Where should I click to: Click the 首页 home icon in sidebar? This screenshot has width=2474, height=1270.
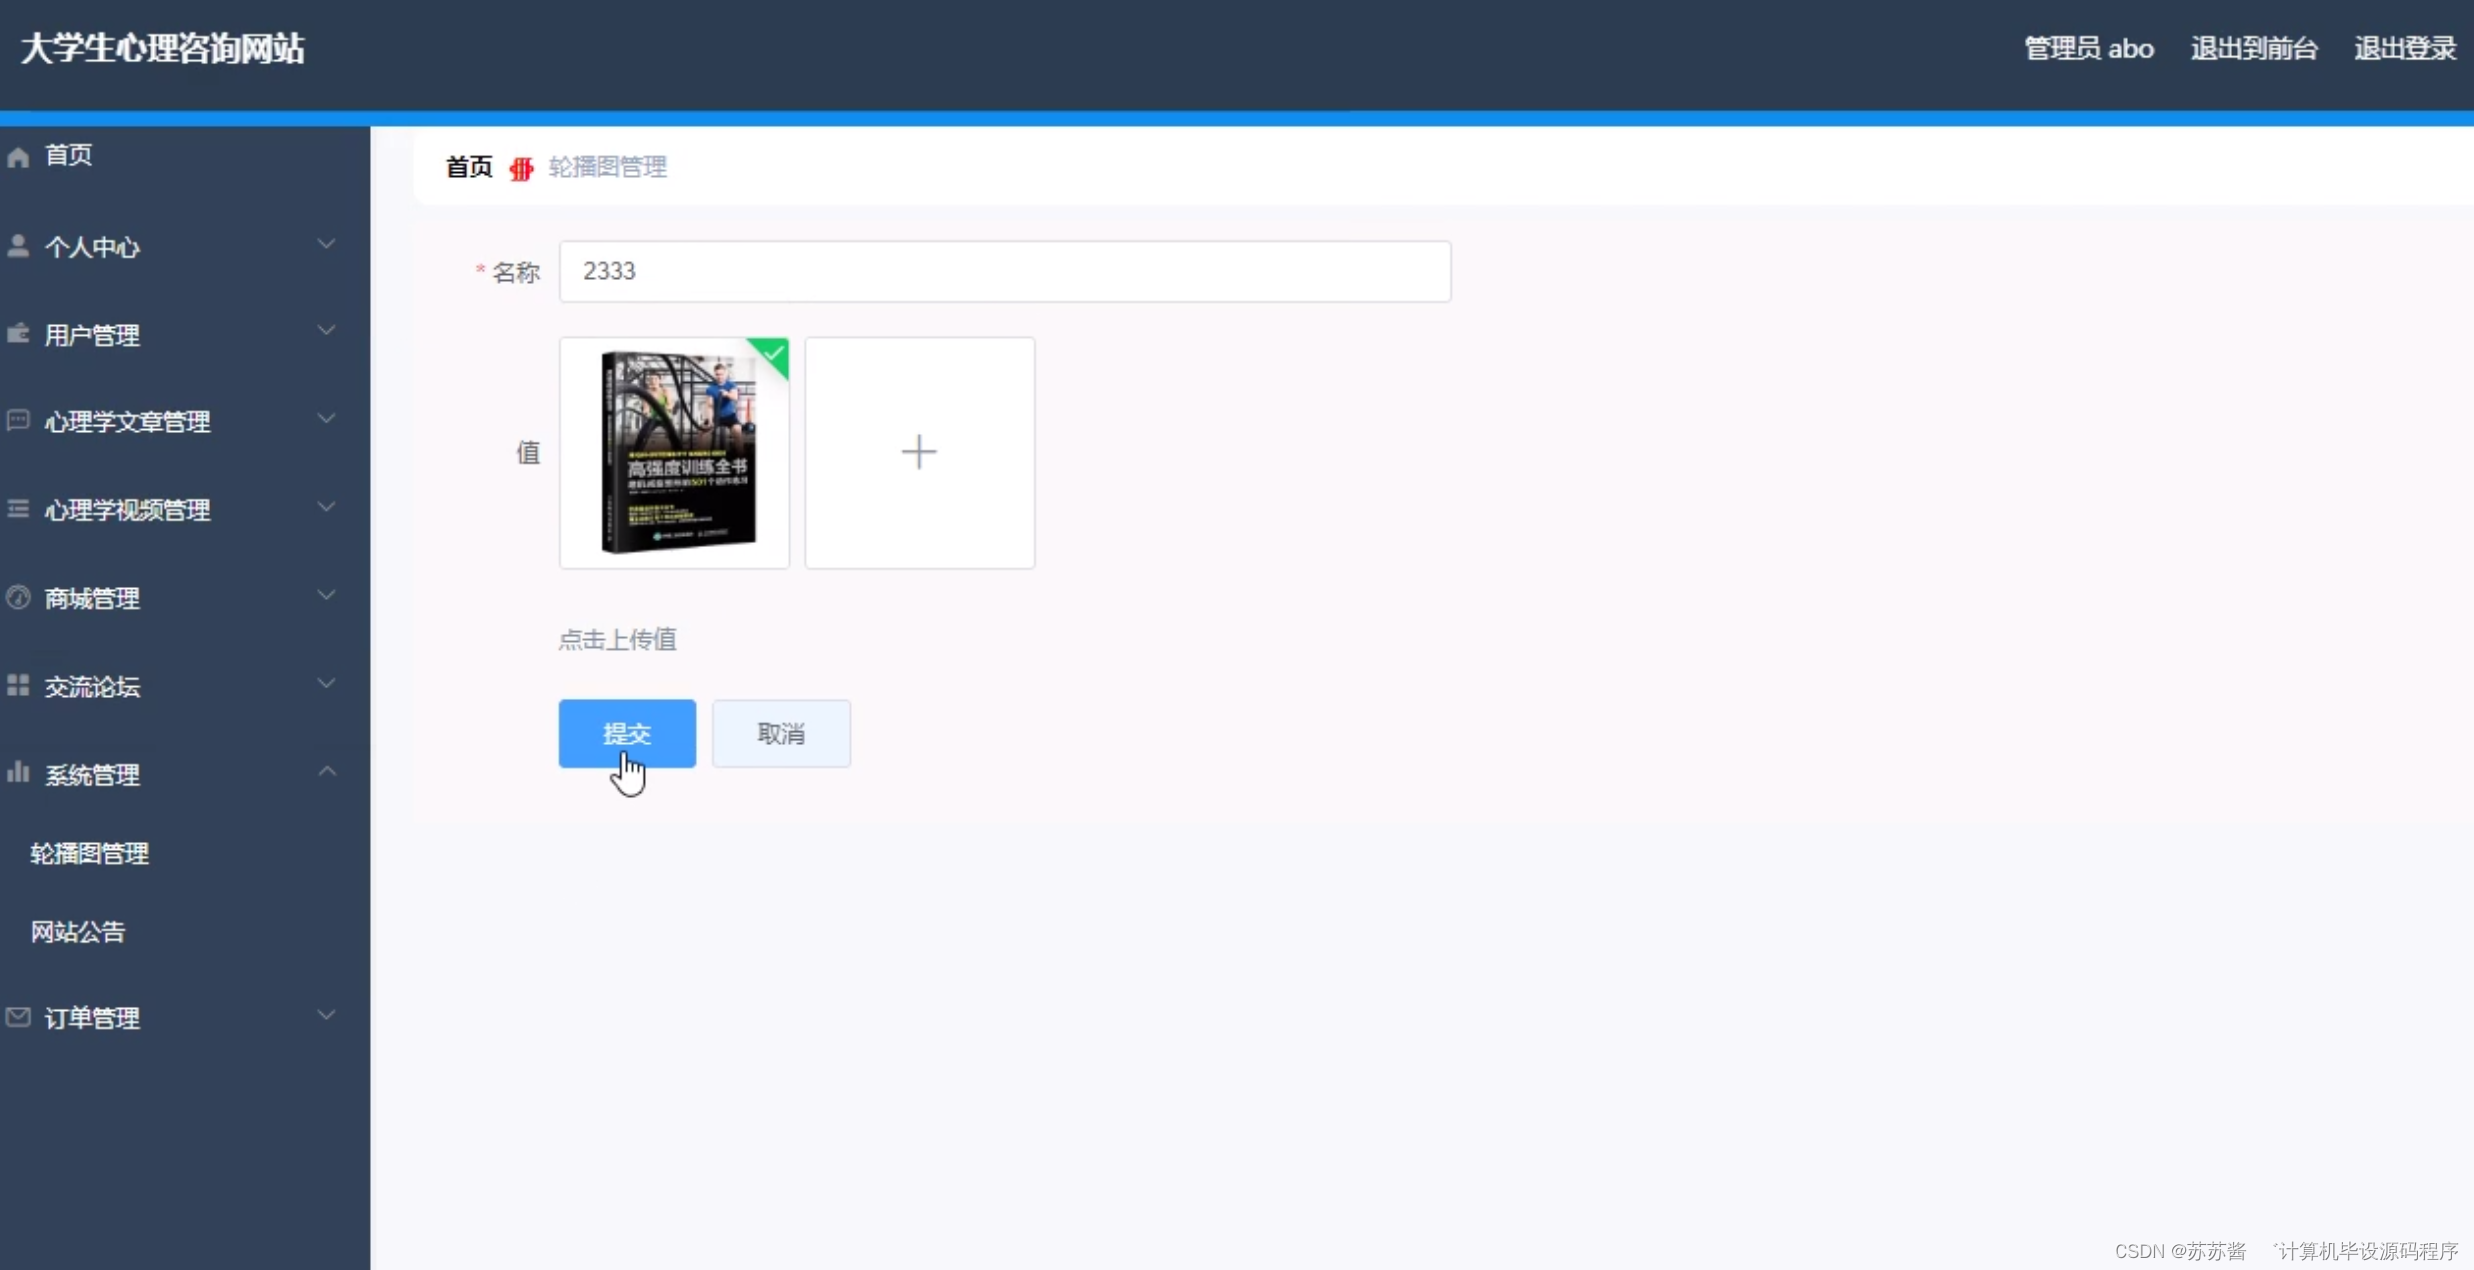18,155
